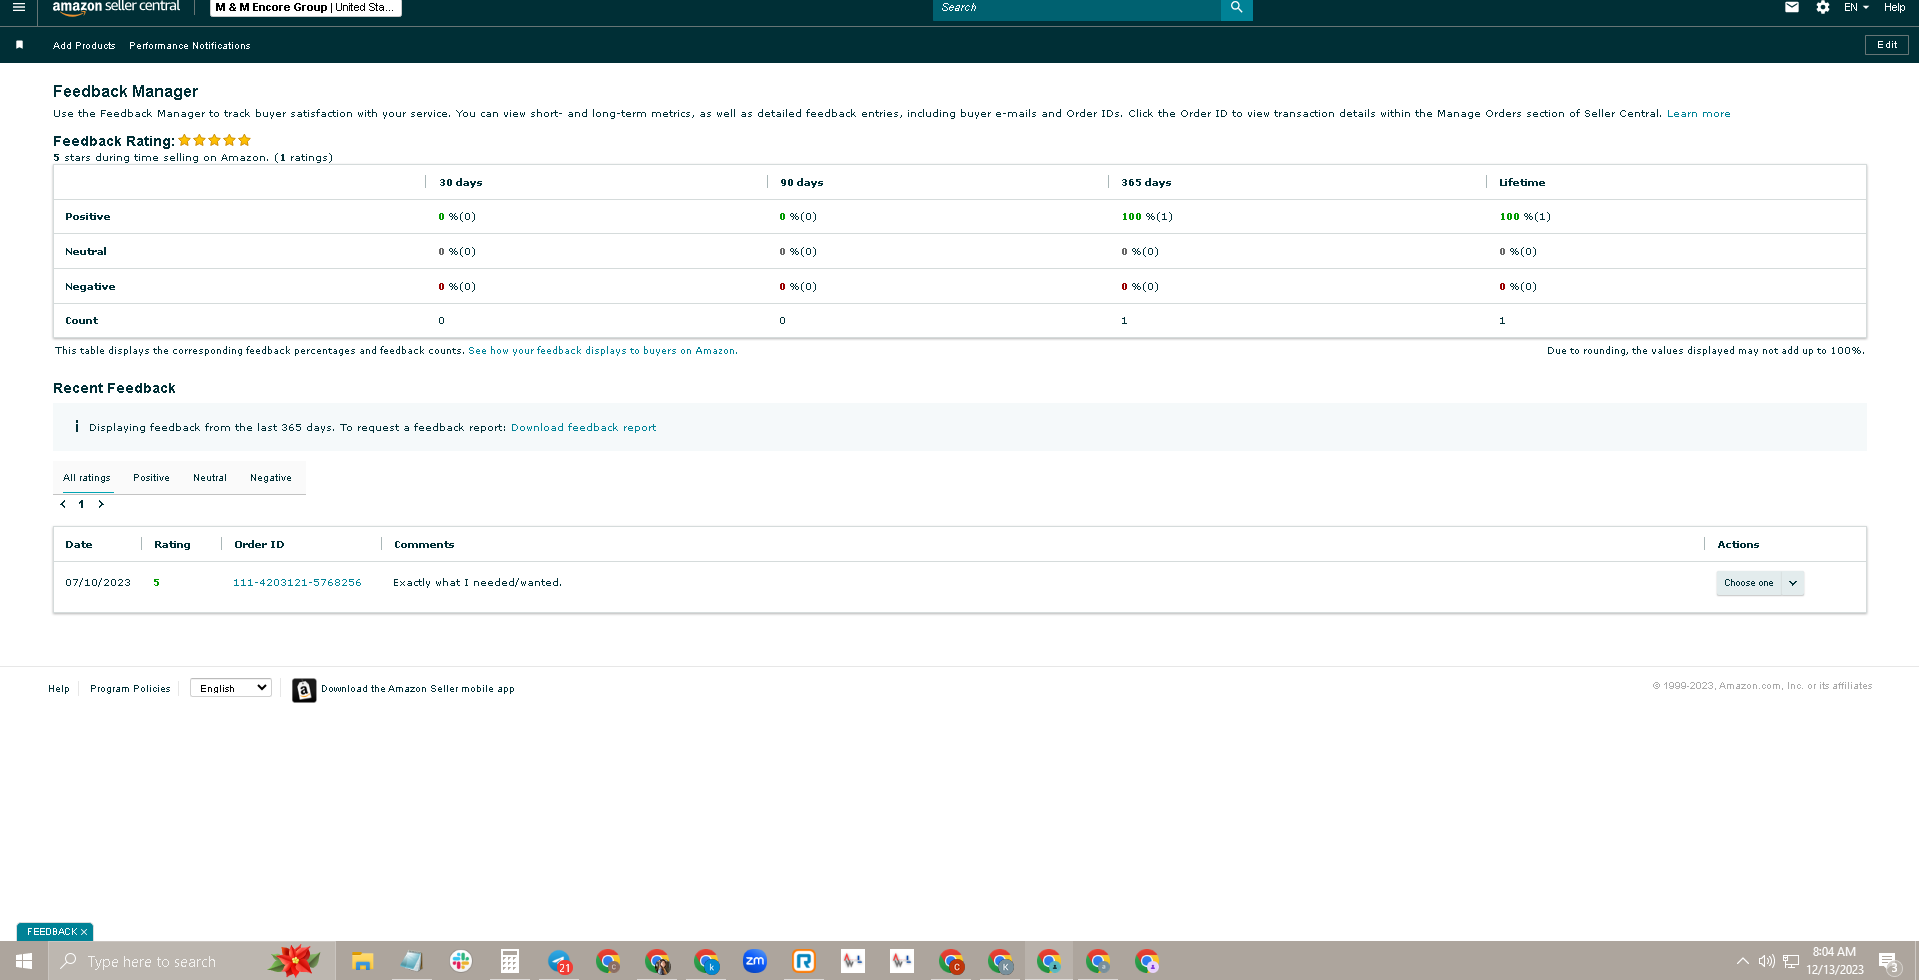Open File Explorer from taskbar
This screenshot has height=980, width=1919.
click(x=362, y=962)
